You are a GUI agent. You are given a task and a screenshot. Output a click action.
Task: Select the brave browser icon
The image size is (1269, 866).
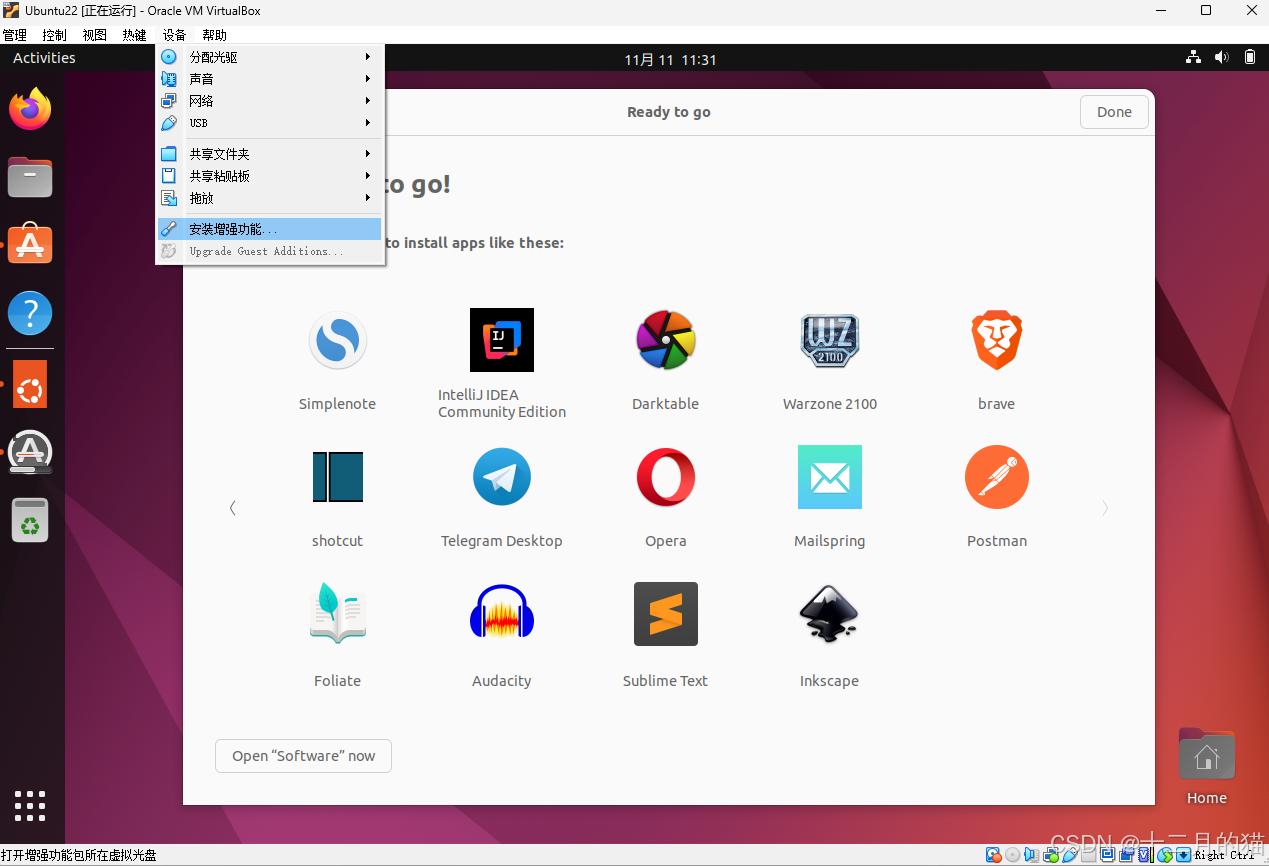(996, 340)
